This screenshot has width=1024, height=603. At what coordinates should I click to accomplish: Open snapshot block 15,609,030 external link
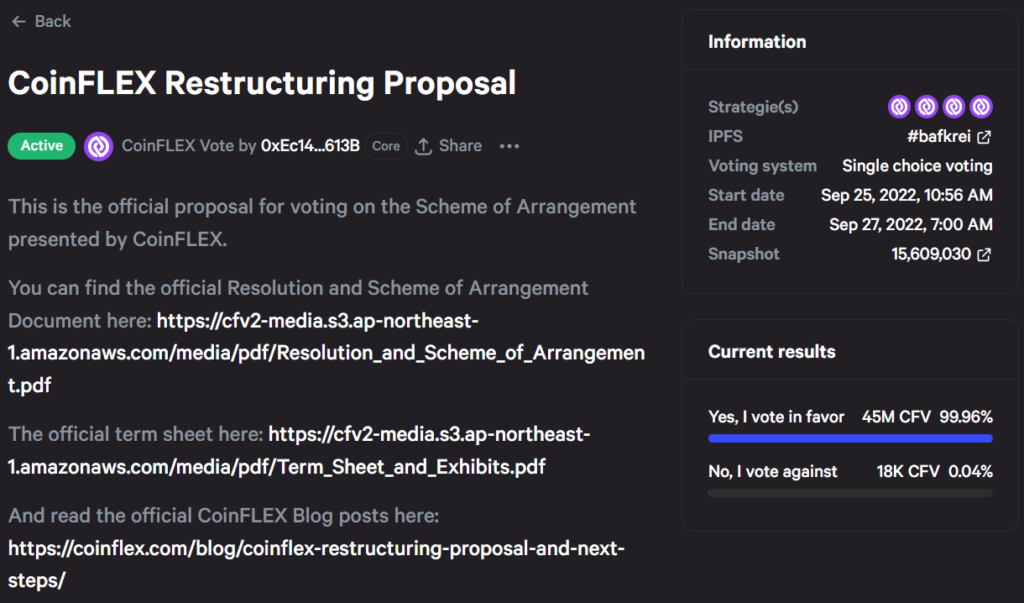point(984,255)
